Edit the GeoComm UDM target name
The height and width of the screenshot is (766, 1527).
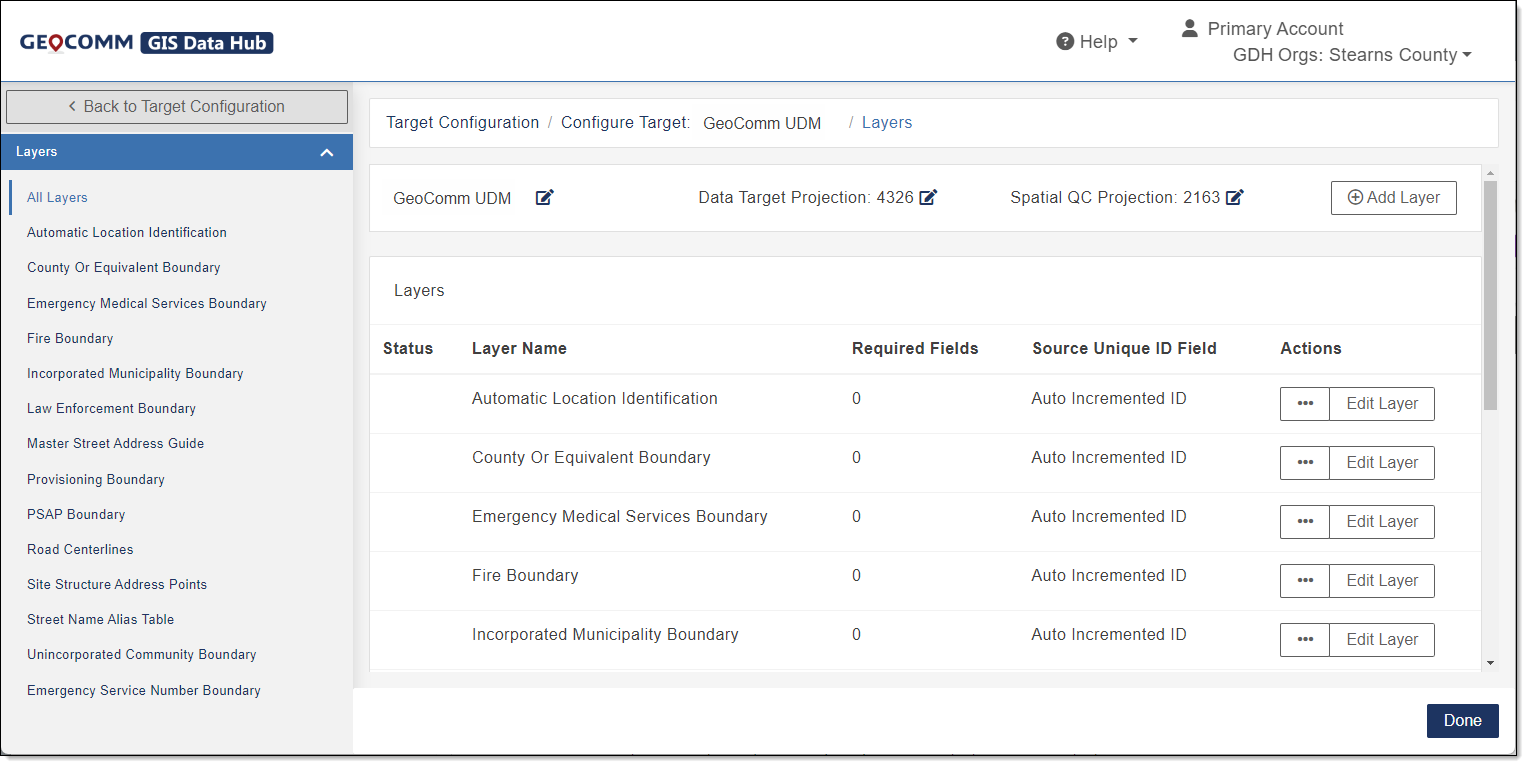click(x=544, y=197)
